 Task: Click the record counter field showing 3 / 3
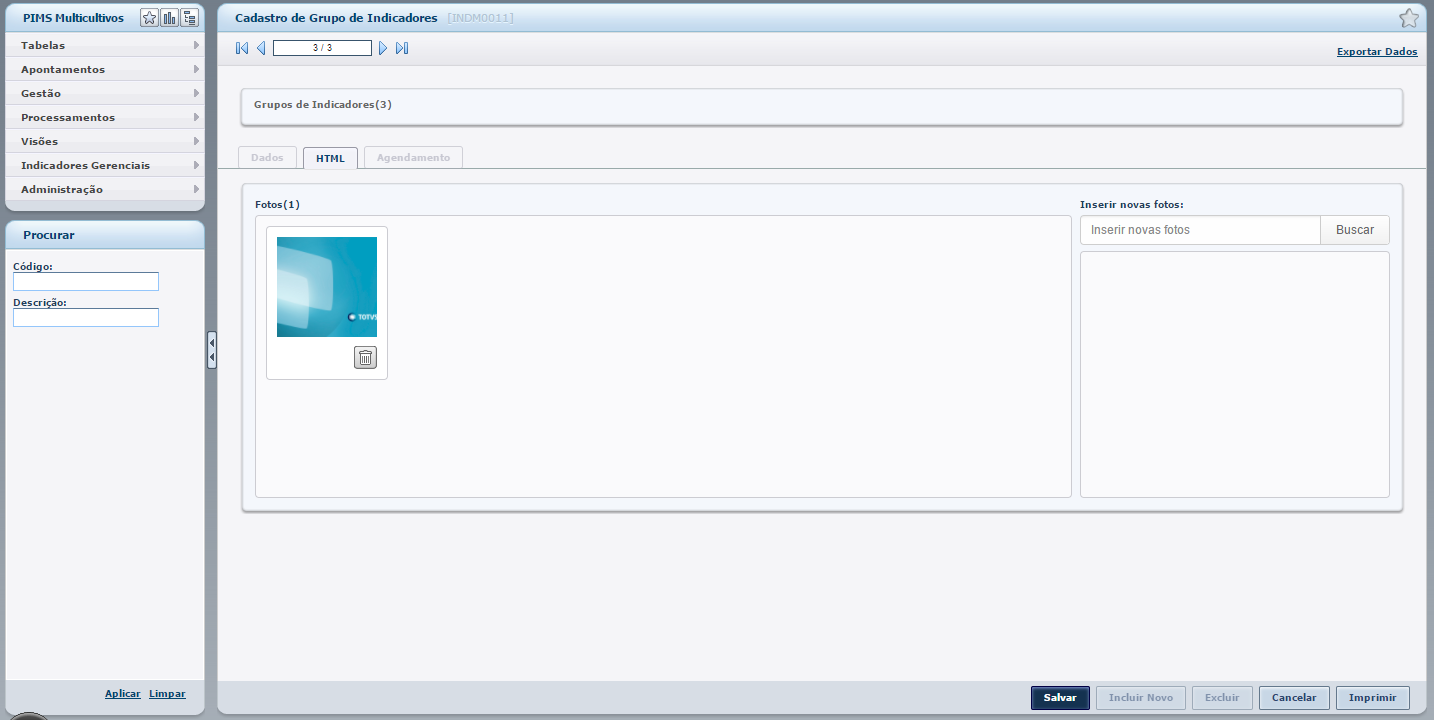[x=322, y=48]
